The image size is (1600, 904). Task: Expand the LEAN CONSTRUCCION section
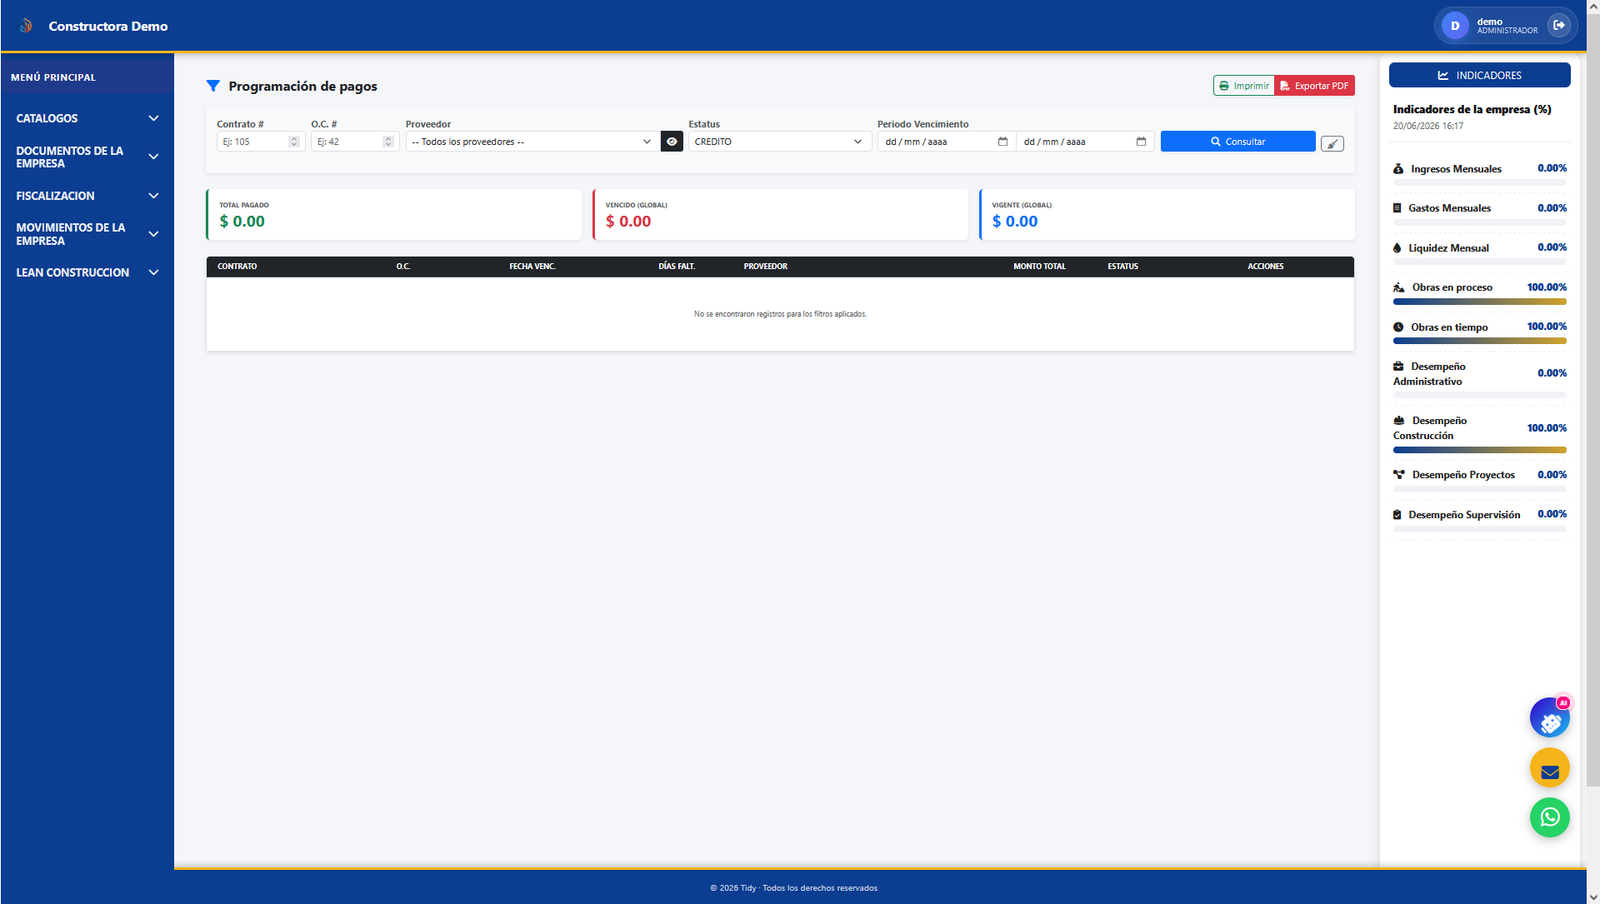click(87, 272)
